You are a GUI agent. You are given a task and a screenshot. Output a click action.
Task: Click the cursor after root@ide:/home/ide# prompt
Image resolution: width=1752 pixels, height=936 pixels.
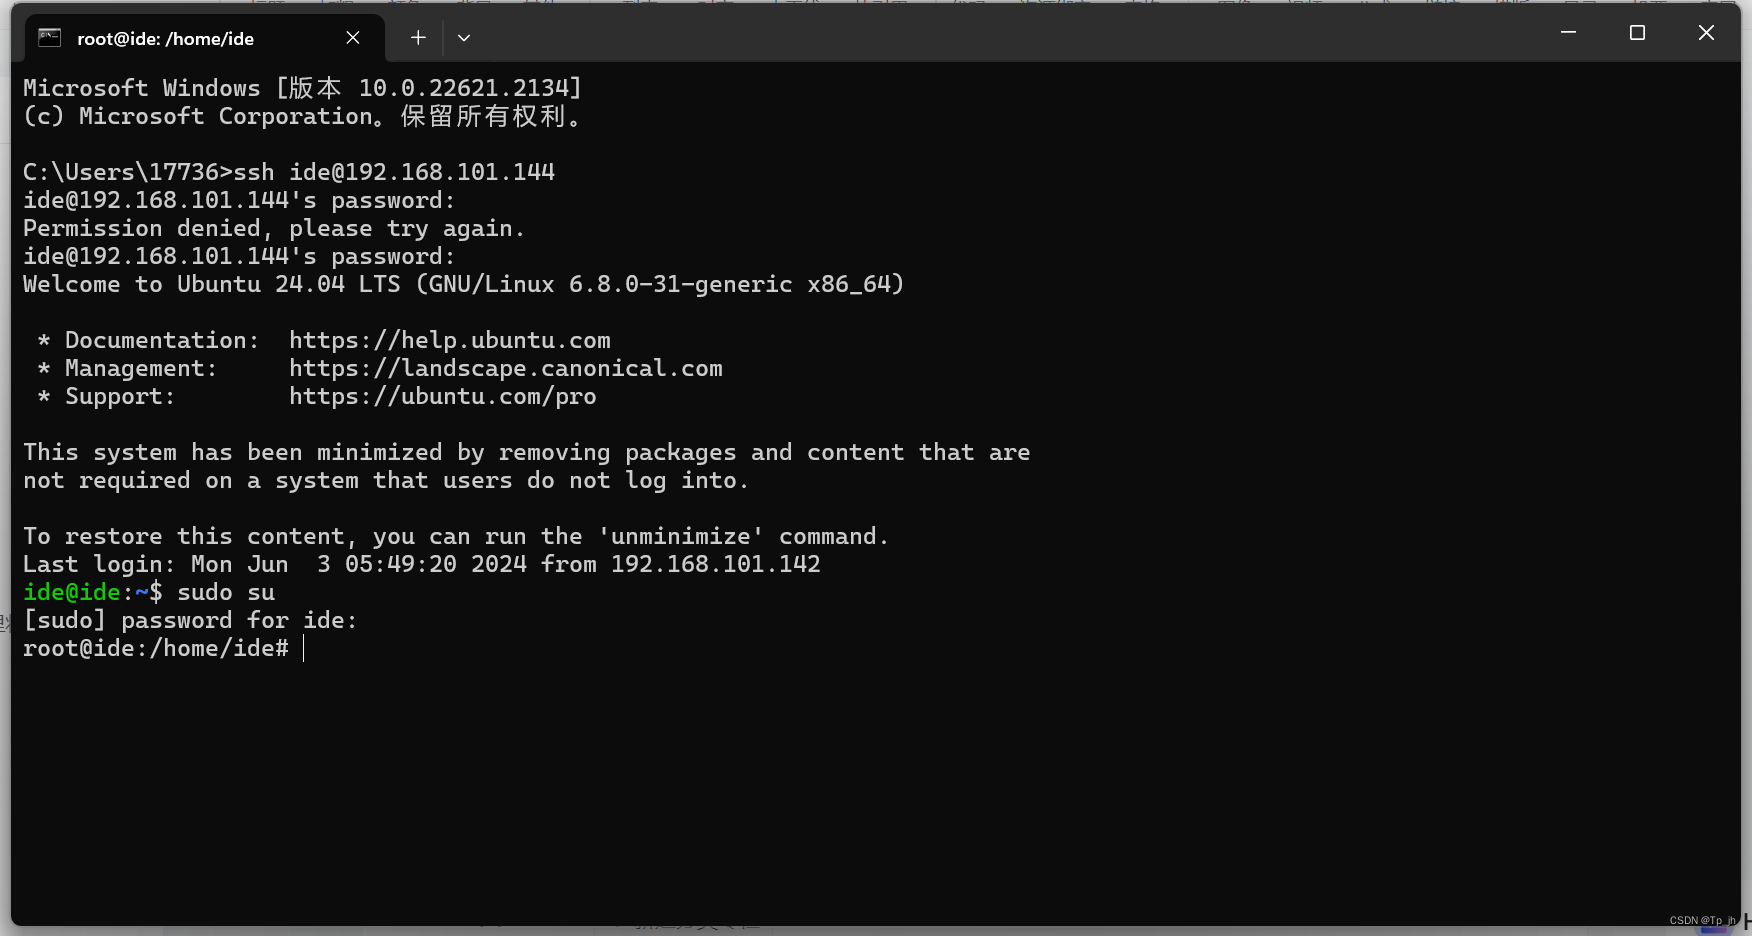coord(303,649)
